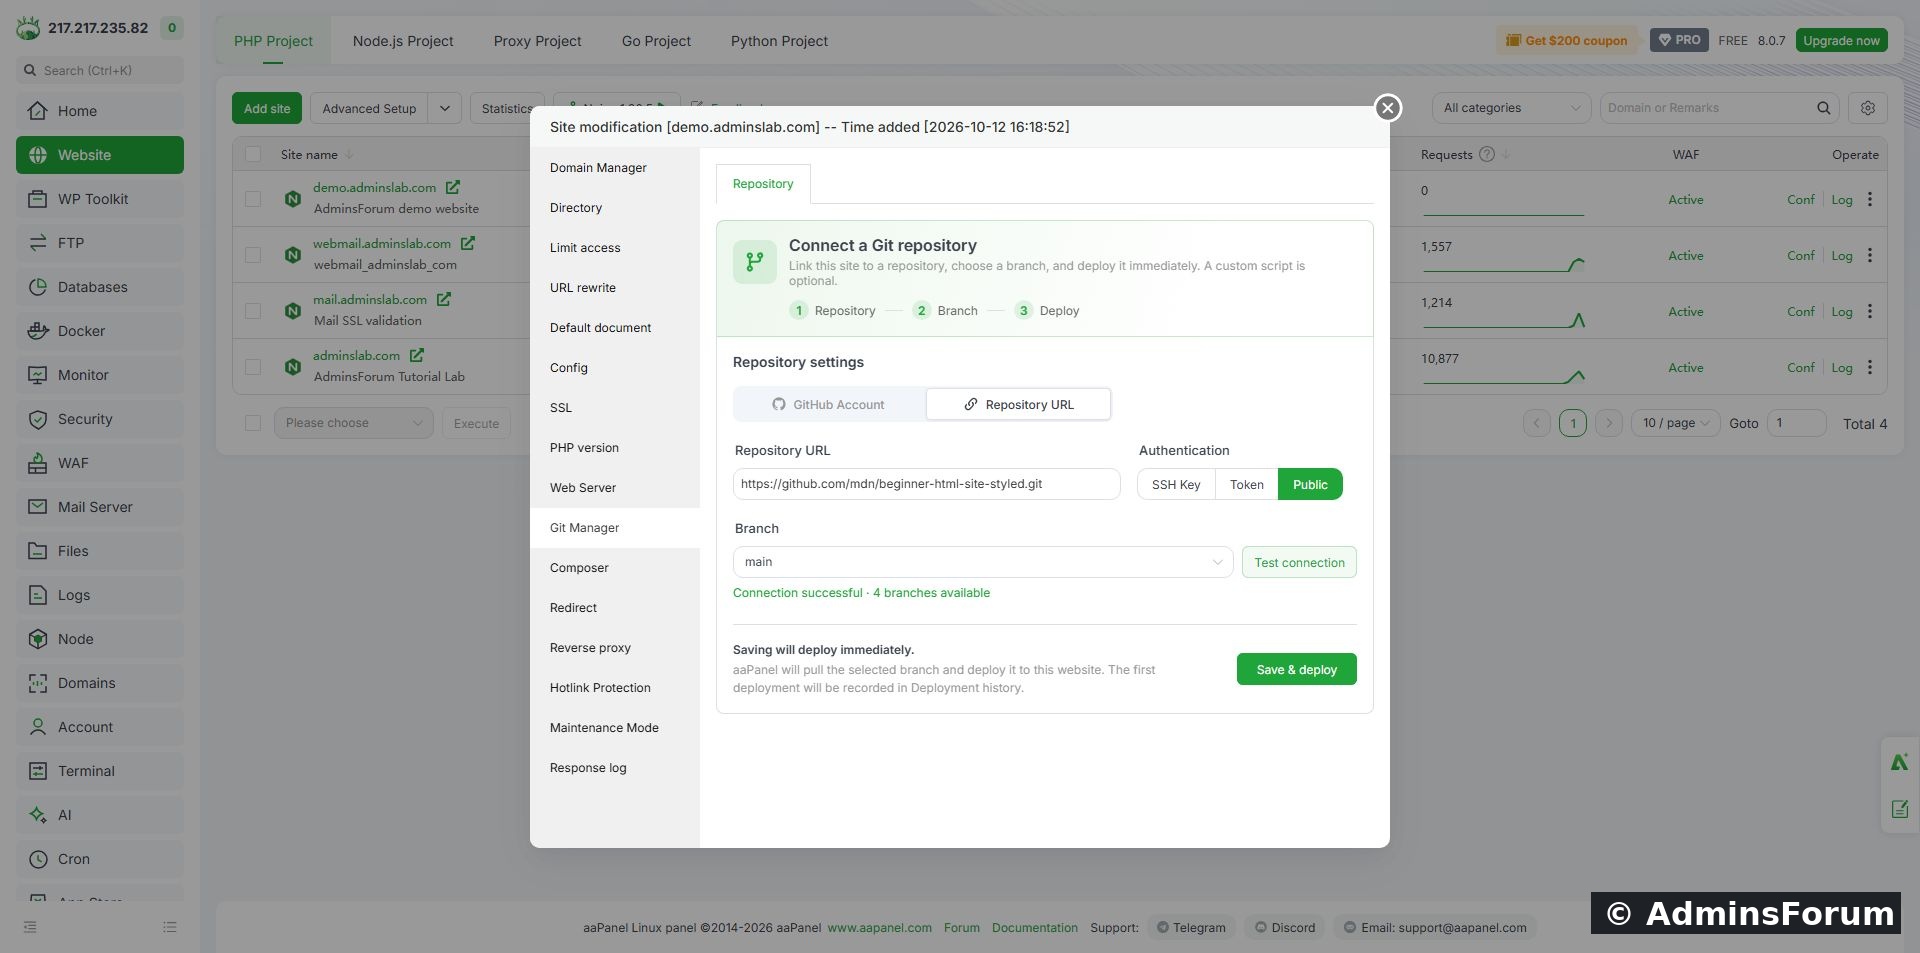Collapse sidebar using bottom-left menu icon
The height and width of the screenshot is (953, 1920).
(30, 927)
